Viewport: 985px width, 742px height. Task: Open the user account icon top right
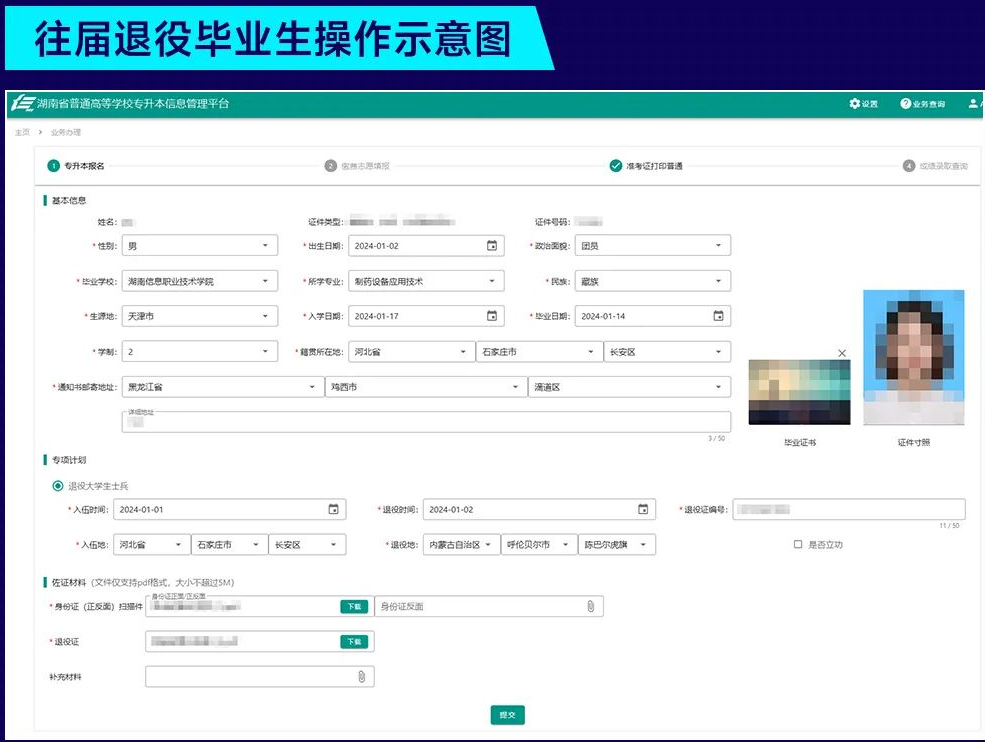click(x=973, y=102)
